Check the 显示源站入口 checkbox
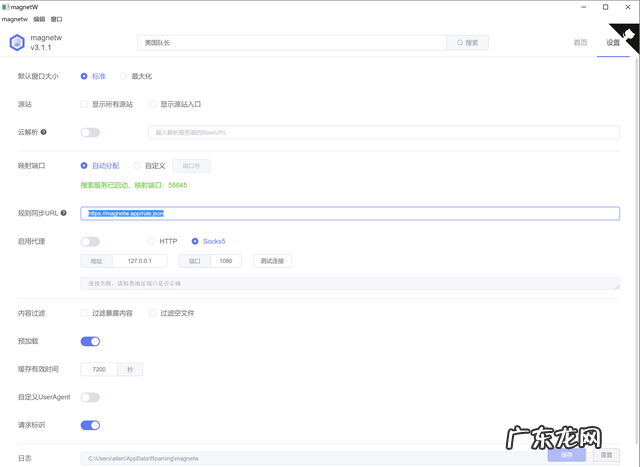The height and width of the screenshot is (467, 640). coord(152,104)
